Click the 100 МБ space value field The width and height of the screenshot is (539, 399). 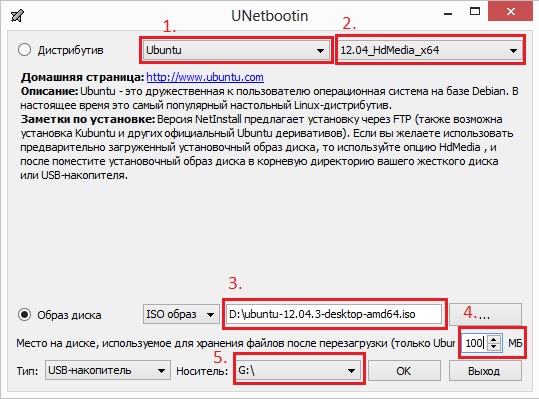click(x=475, y=343)
